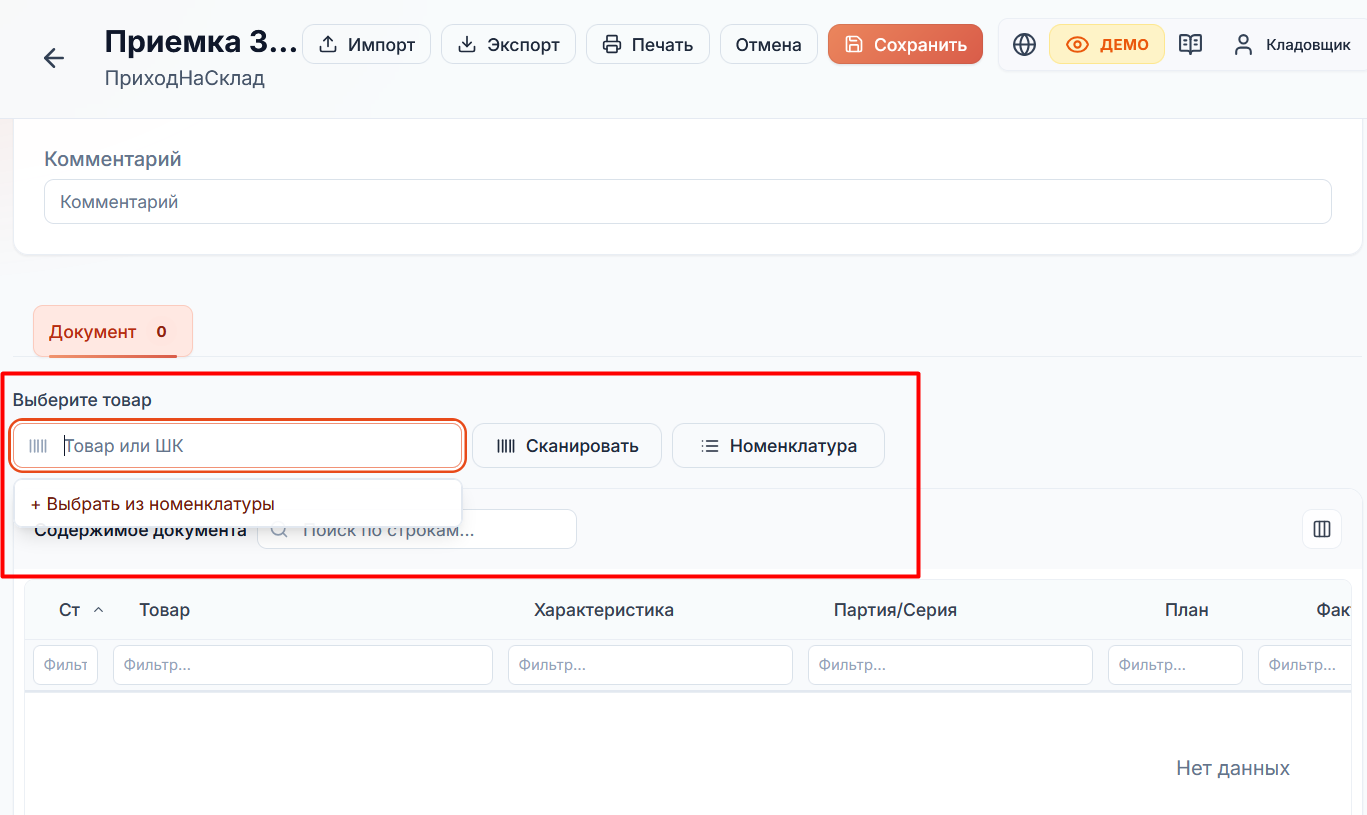The width and height of the screenshot is (1367, 815).
Task: Filter the Ст column
Action: 66,664
